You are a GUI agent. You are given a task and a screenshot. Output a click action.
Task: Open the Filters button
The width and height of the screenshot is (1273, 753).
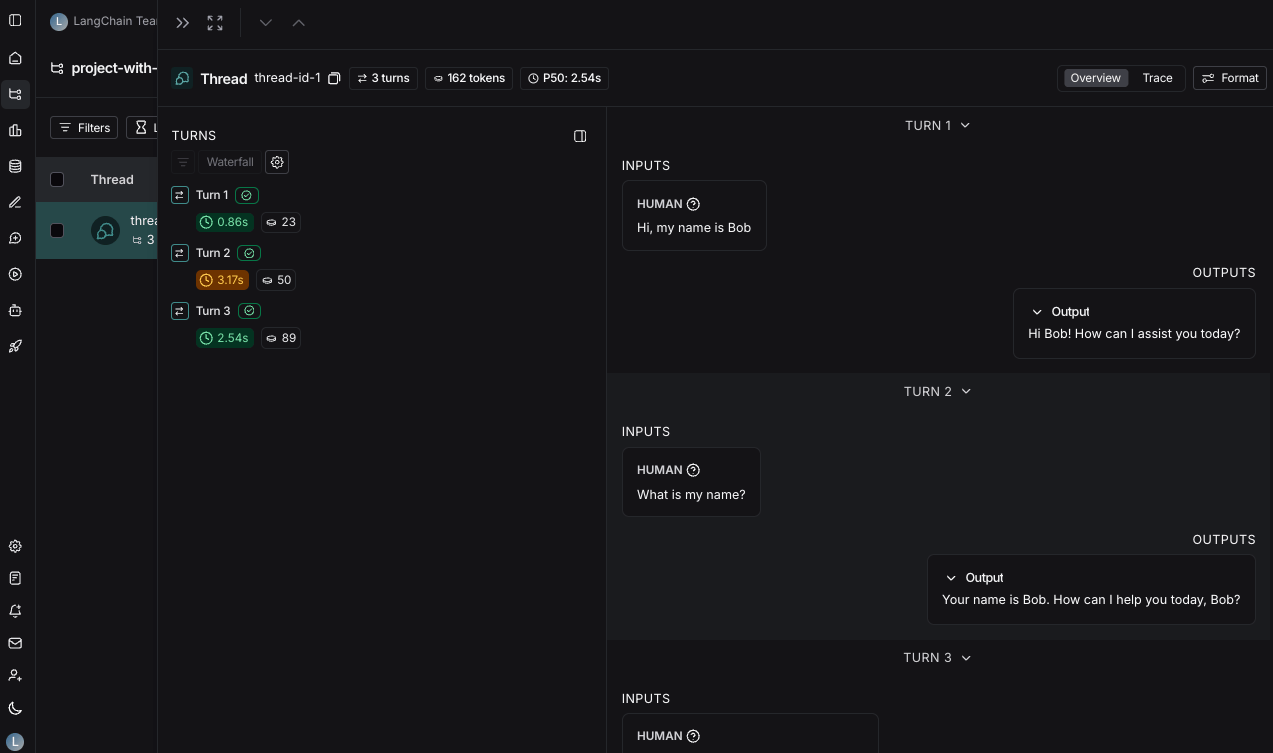point(84,128)
